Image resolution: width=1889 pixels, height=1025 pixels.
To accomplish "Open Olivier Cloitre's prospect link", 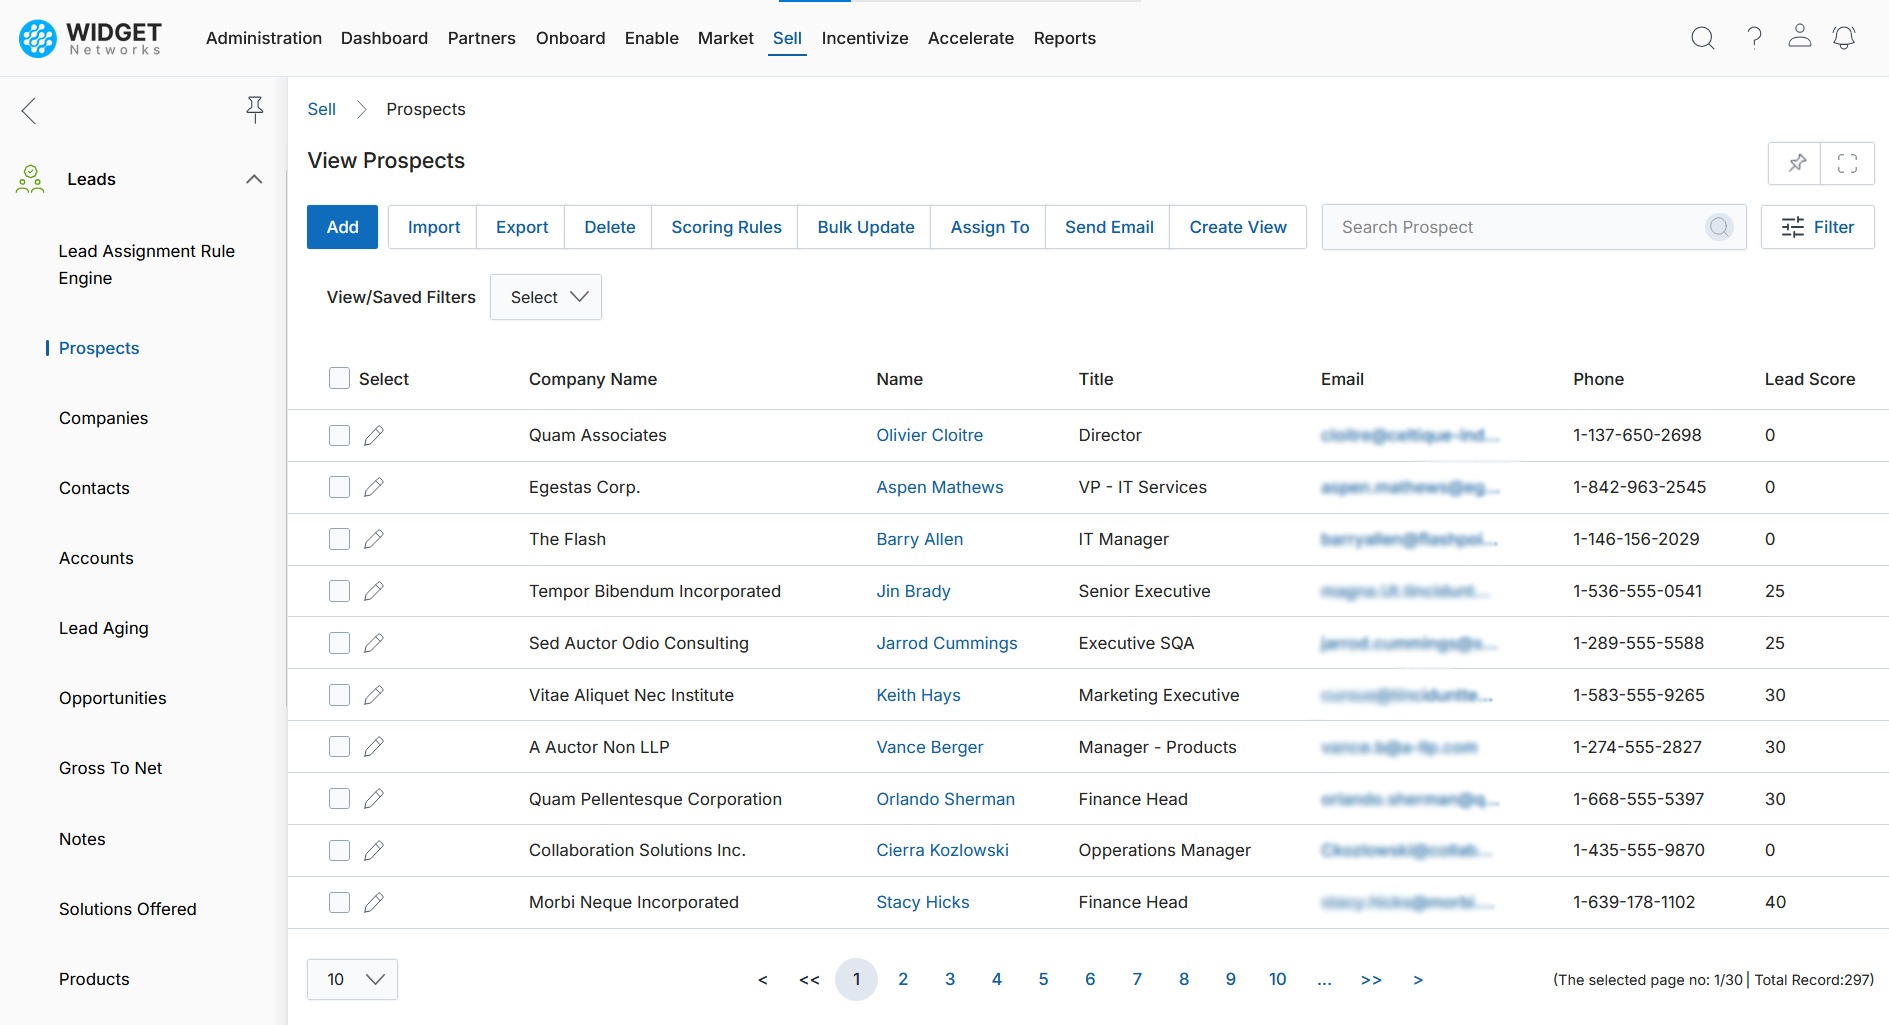I will (x=929, y=435).
